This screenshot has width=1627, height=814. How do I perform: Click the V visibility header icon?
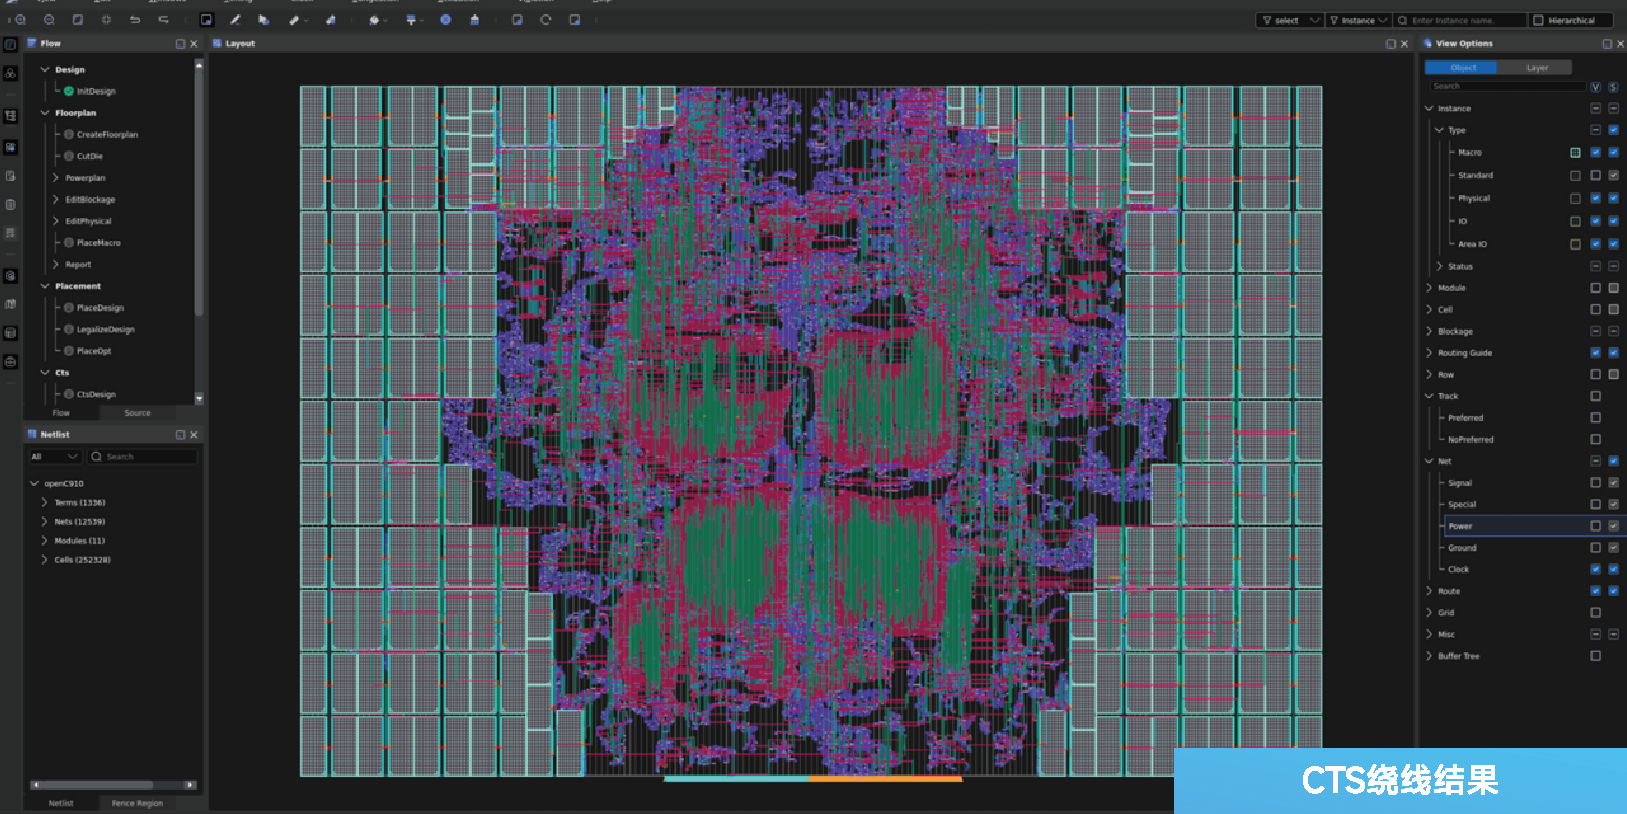tap(1596, 87)
